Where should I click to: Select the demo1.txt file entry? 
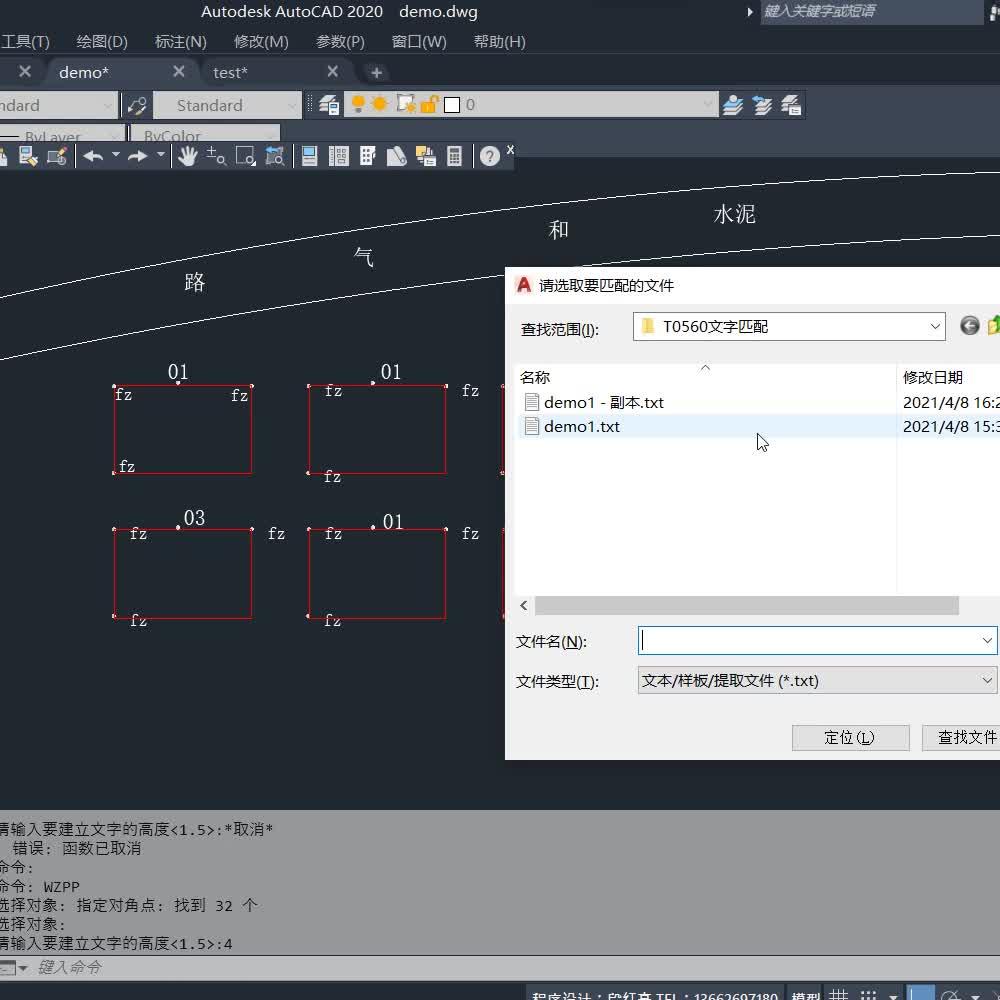[582, 426]
